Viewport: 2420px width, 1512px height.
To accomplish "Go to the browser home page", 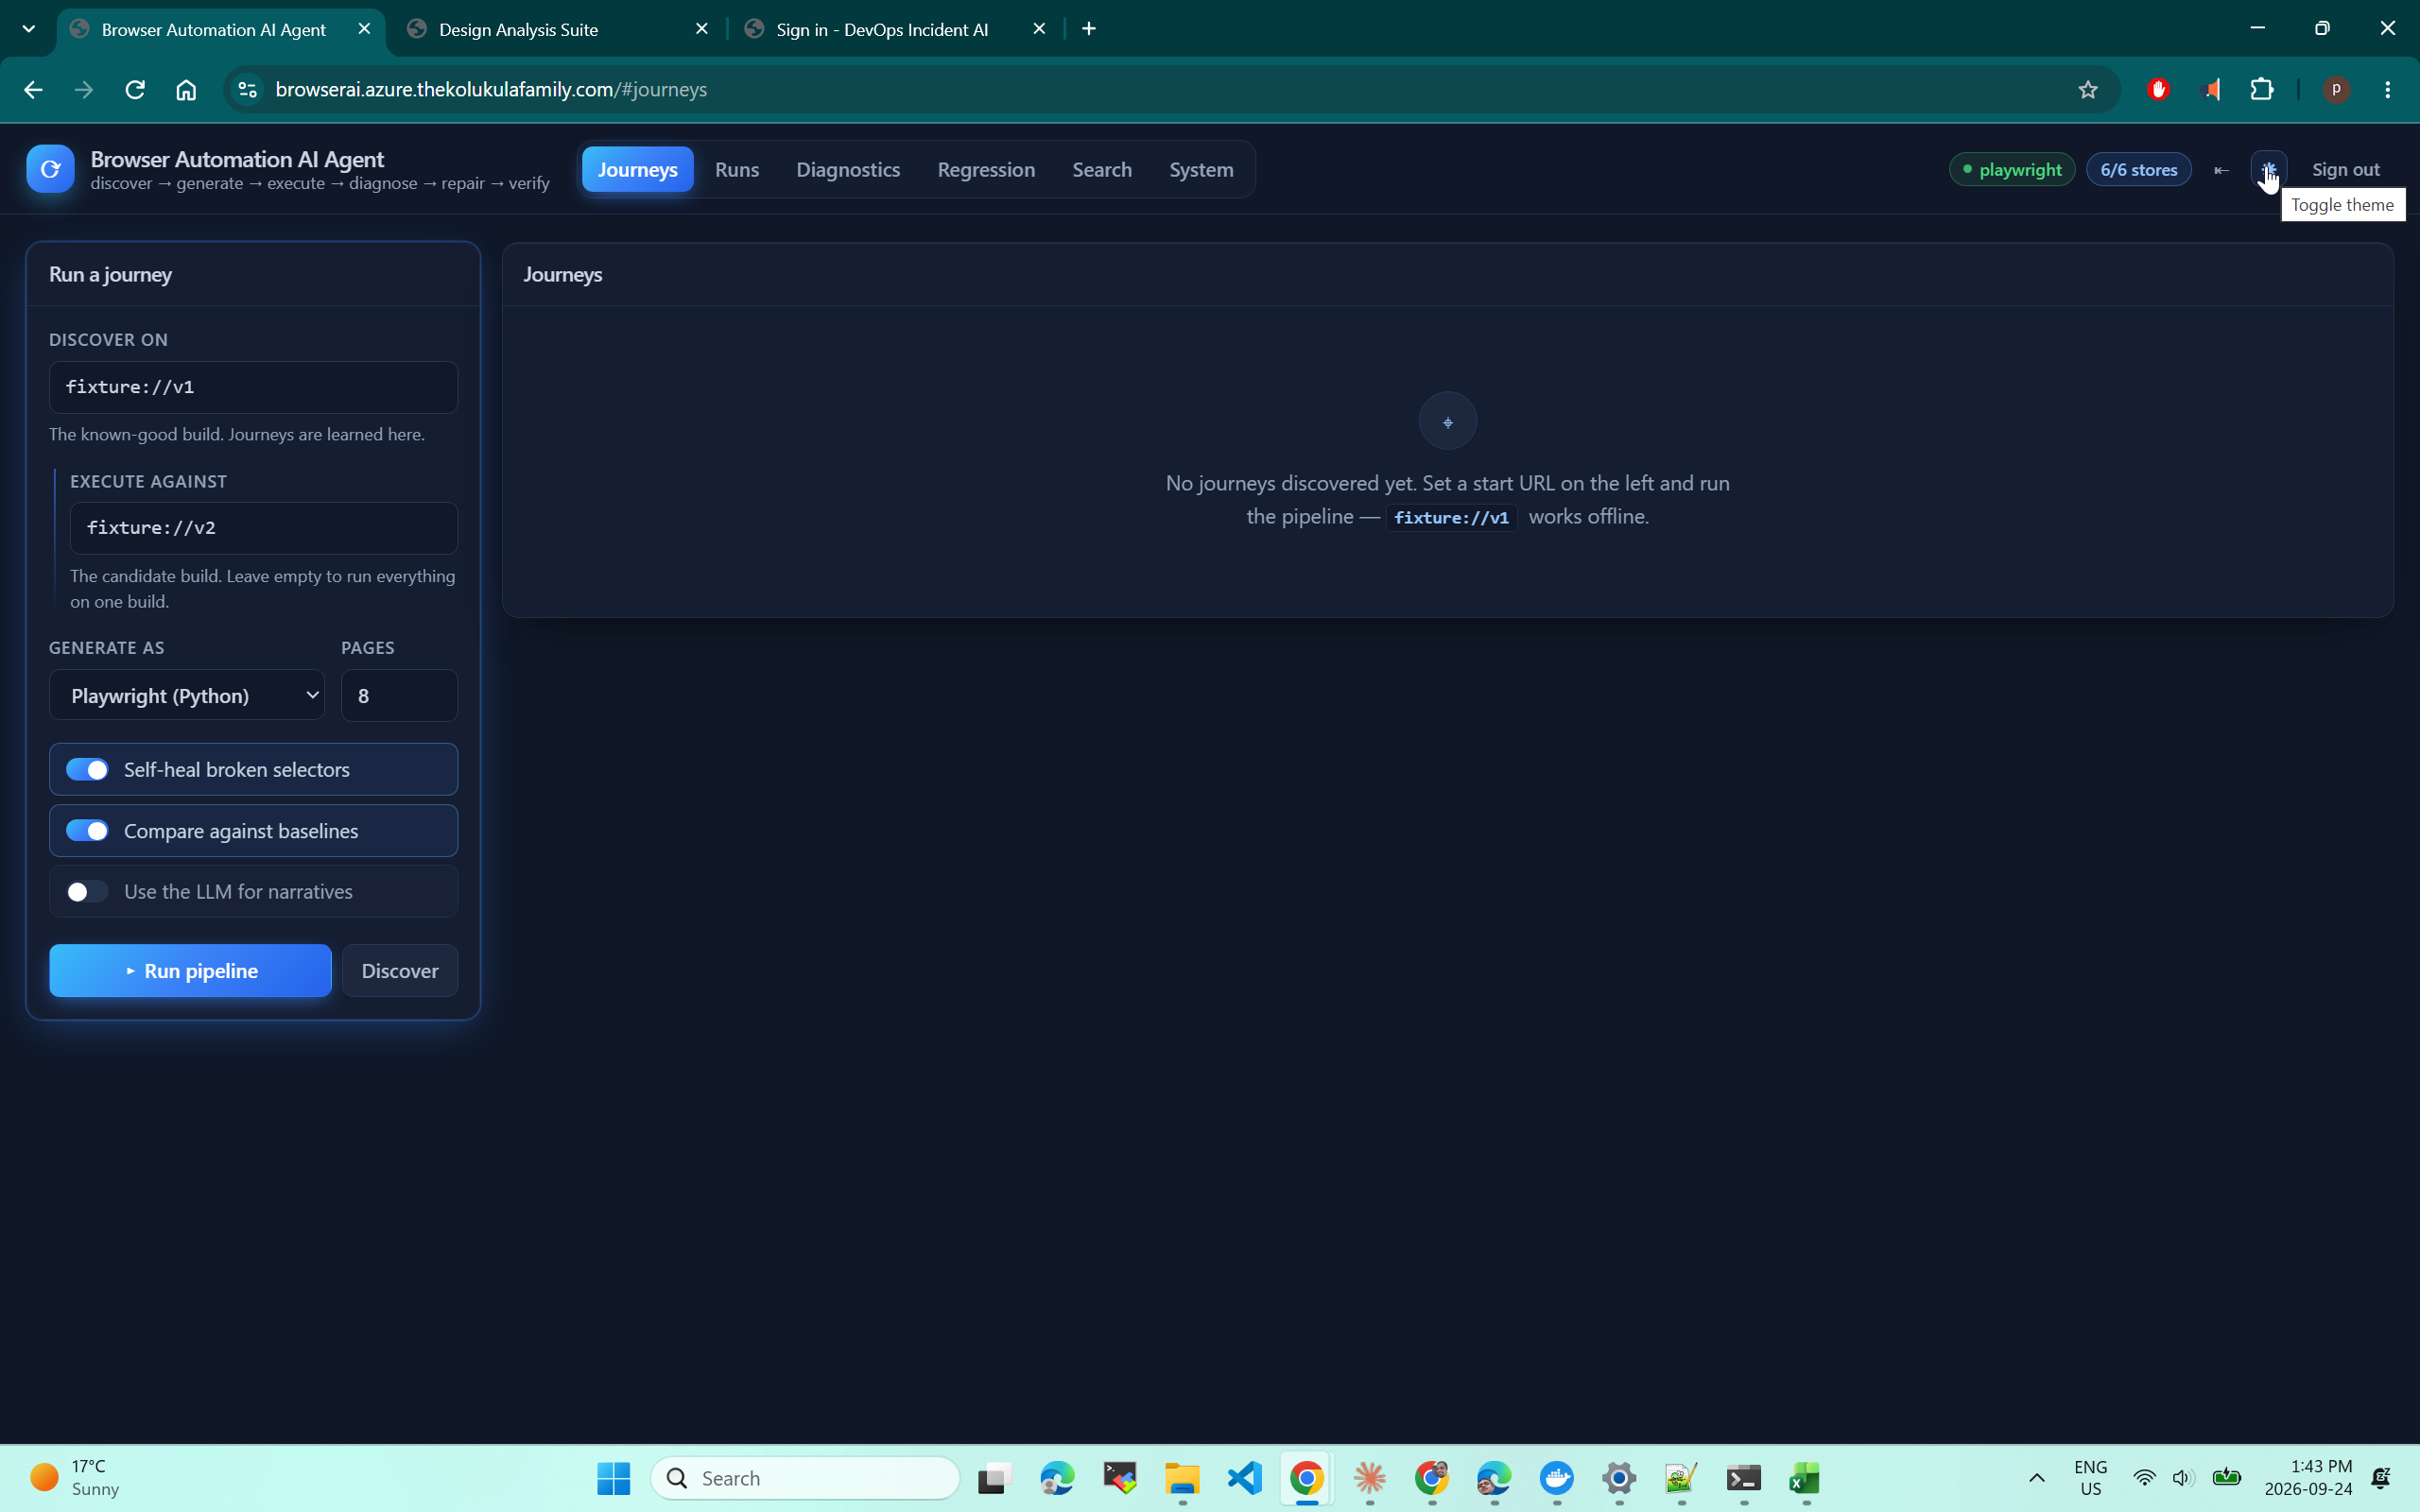I will click(186, 90).
